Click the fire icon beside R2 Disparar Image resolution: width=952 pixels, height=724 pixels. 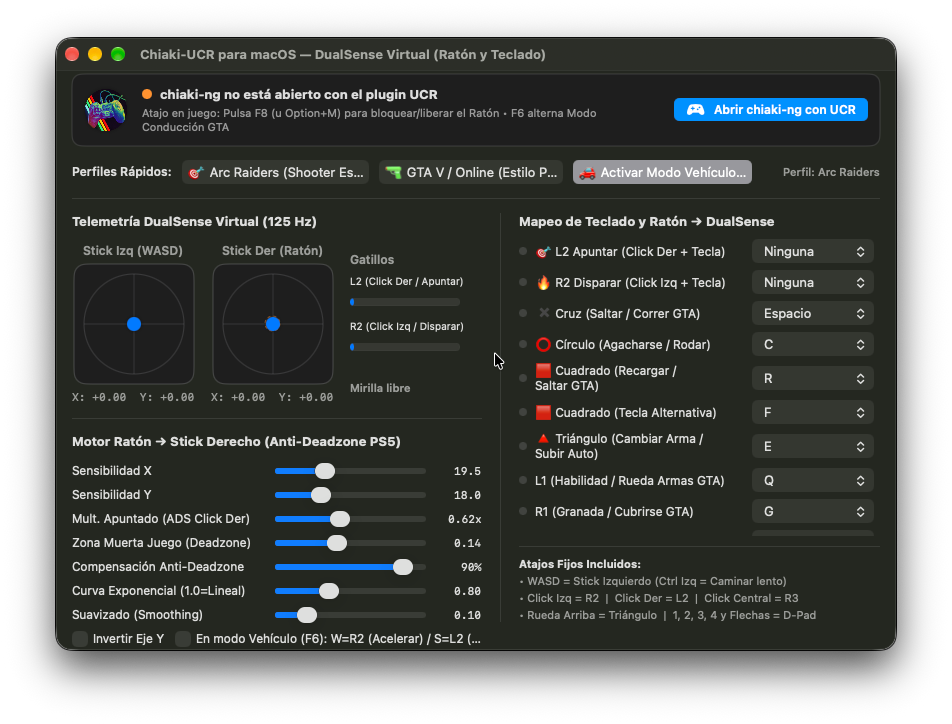click(543, 282)
